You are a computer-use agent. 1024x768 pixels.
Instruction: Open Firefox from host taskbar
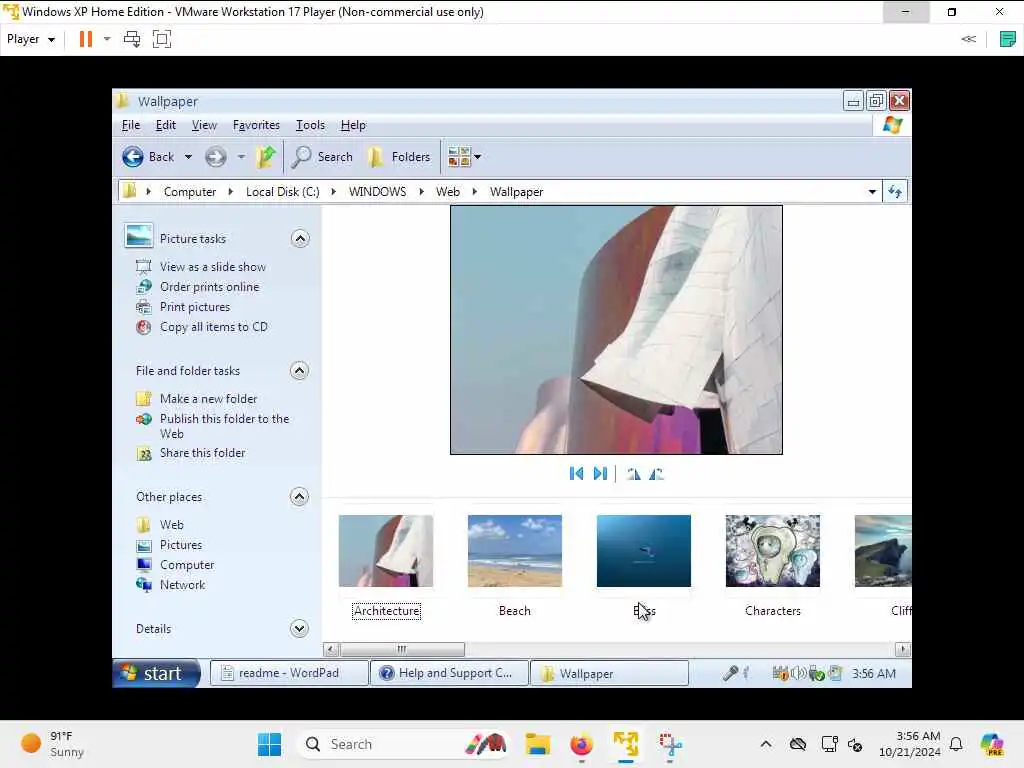coord(581,744)
